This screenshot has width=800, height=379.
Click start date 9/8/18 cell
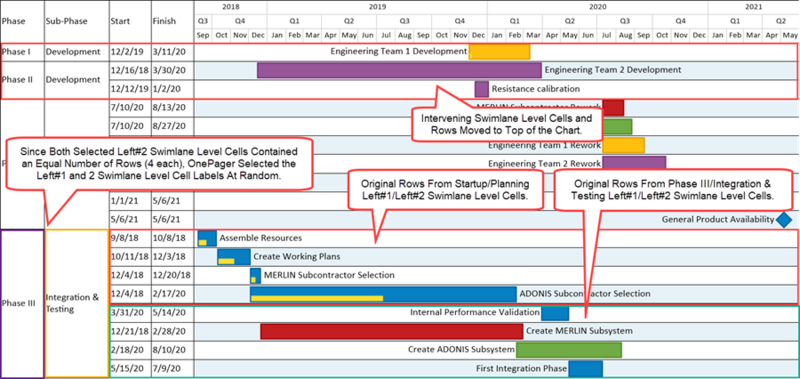point(130,238)
